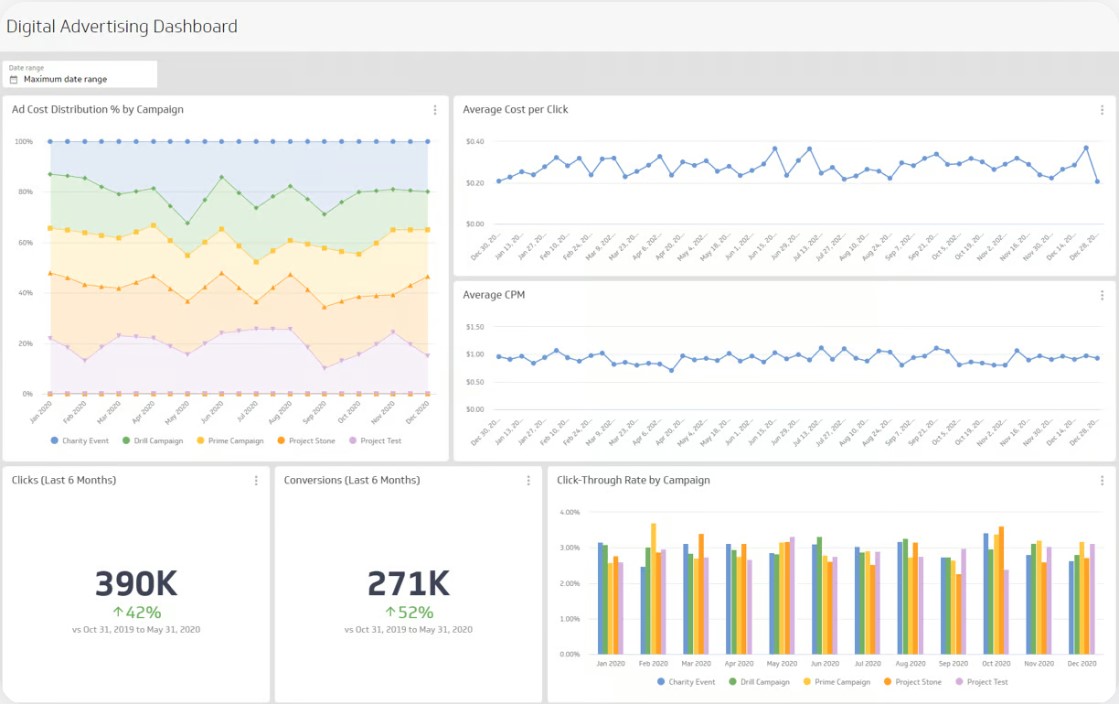Screen dimensions: 1119x704
Task: Open the Conversions widget options menu
Action: [528, 481]
